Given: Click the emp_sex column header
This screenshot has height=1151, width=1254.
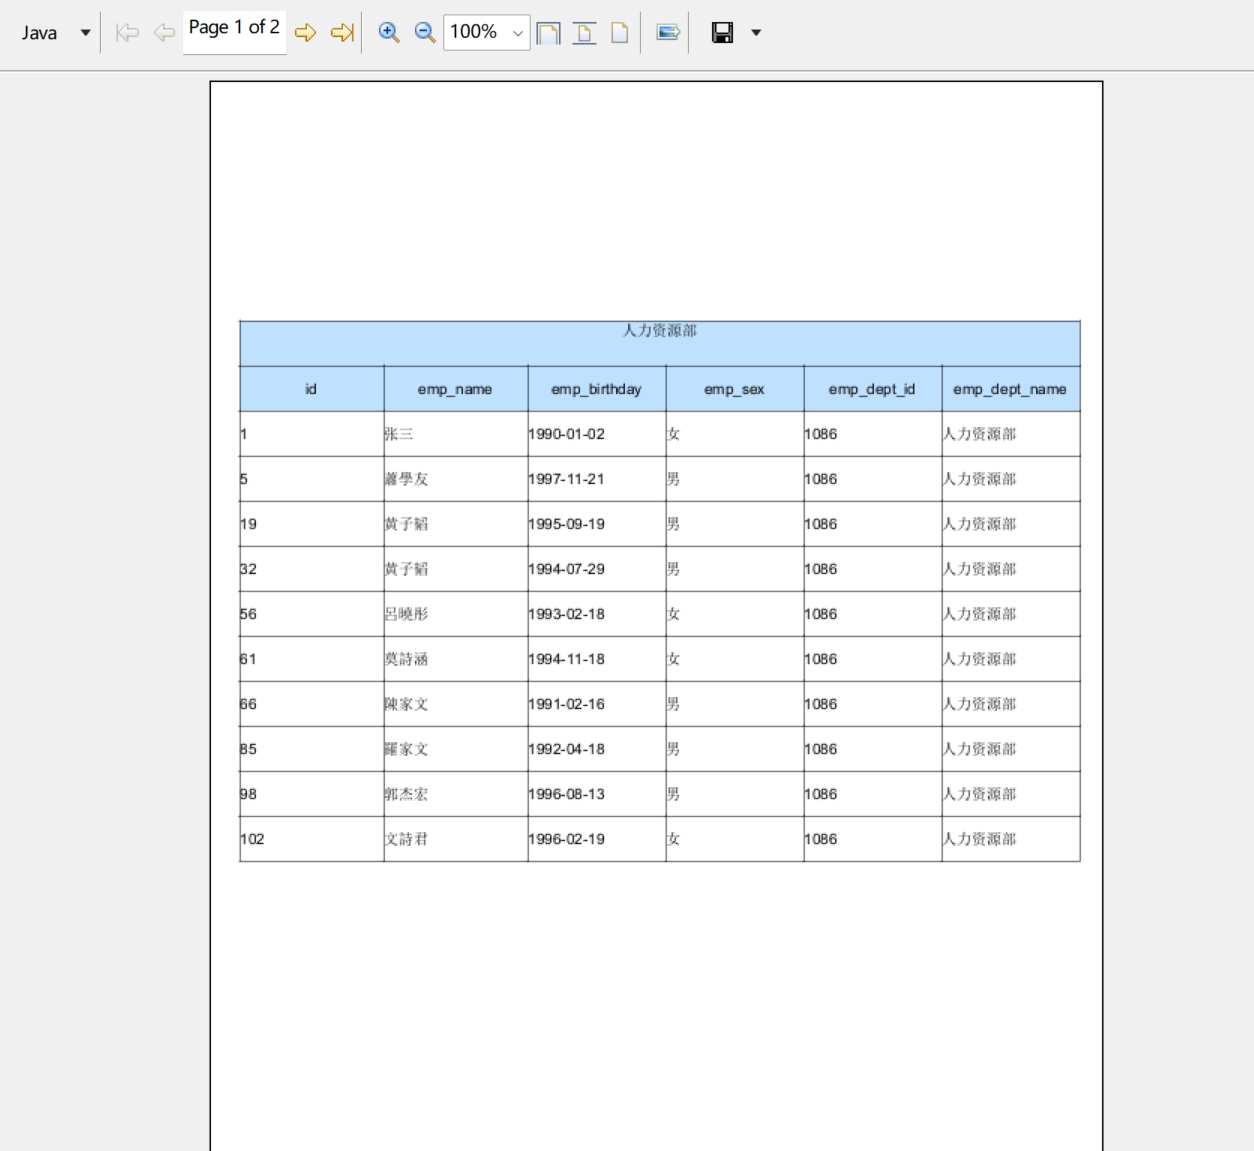Looking at the screenshot, I should (x=734, y=389).
